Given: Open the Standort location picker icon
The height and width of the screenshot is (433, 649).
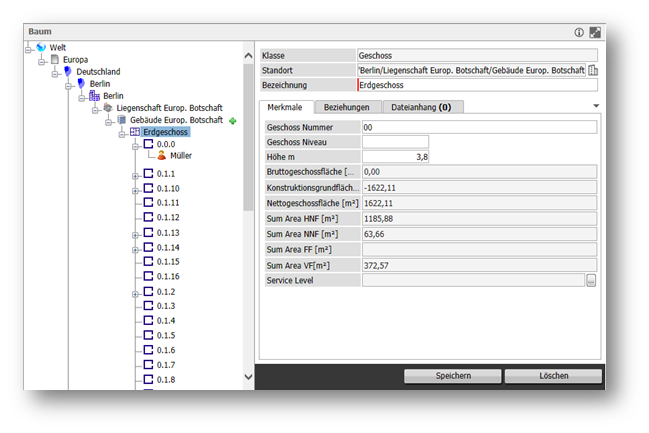Looking at the screenshot, I should tap(593, 70).
